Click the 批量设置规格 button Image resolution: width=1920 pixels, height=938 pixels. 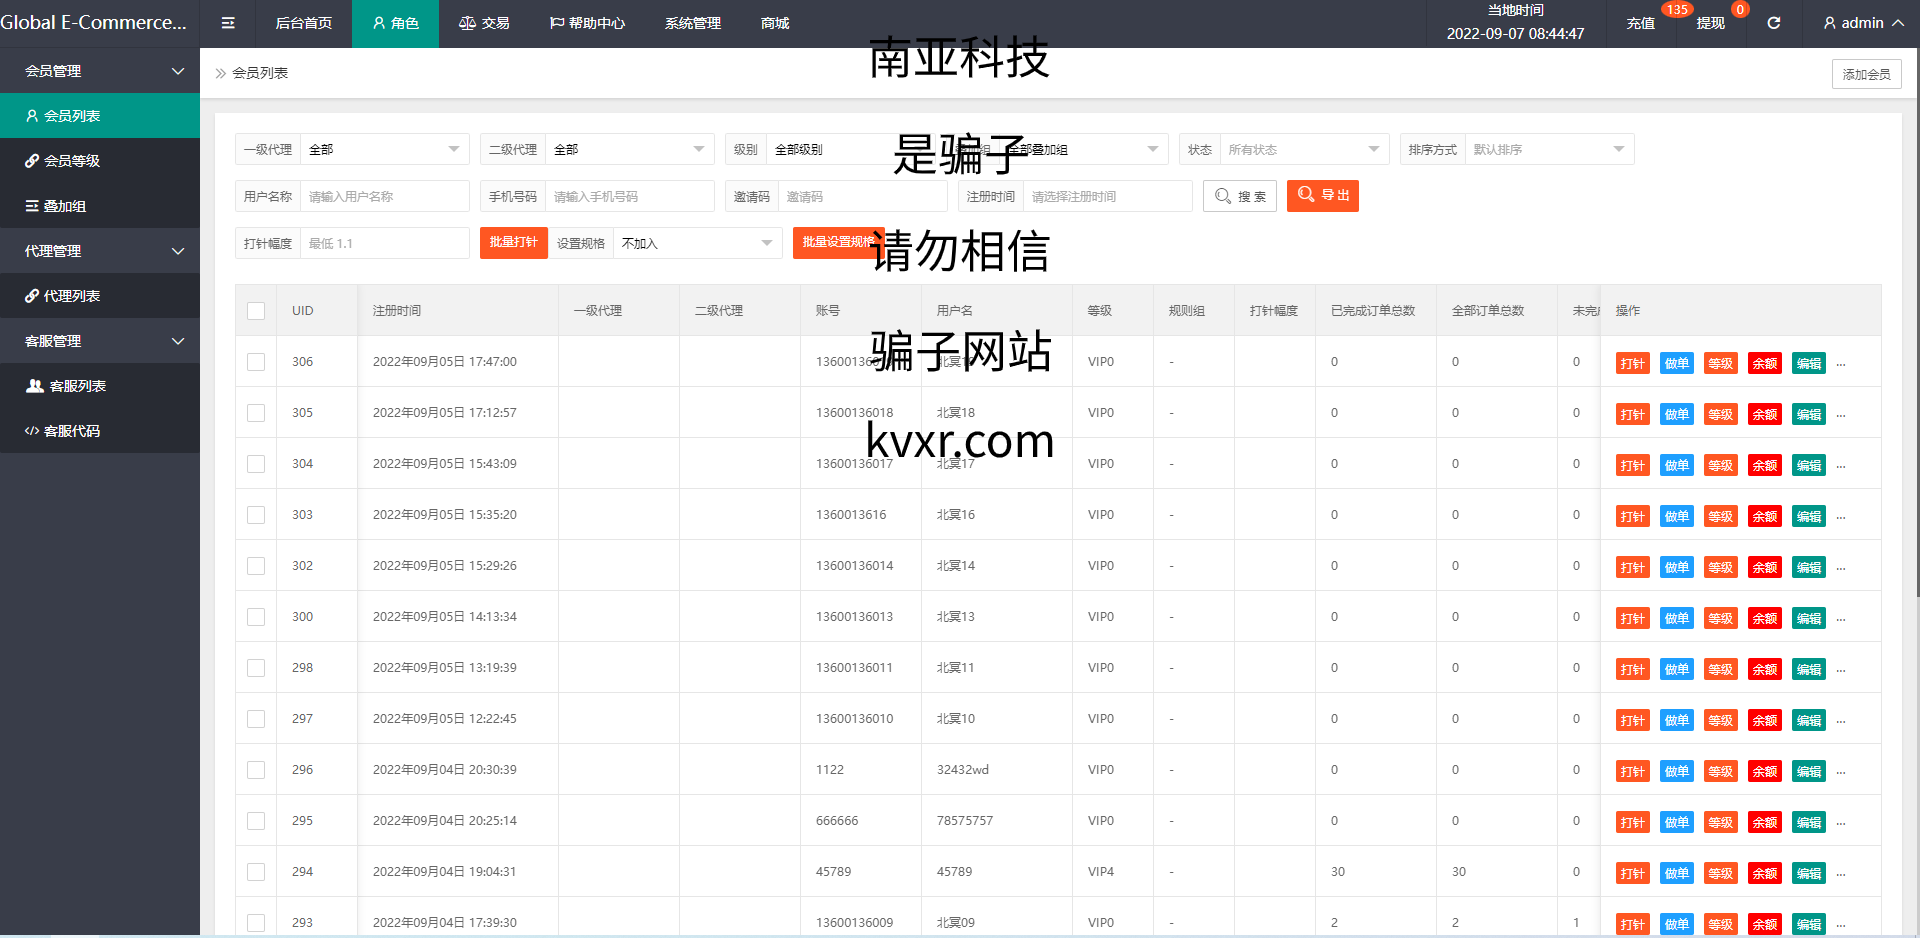[838, 243]
